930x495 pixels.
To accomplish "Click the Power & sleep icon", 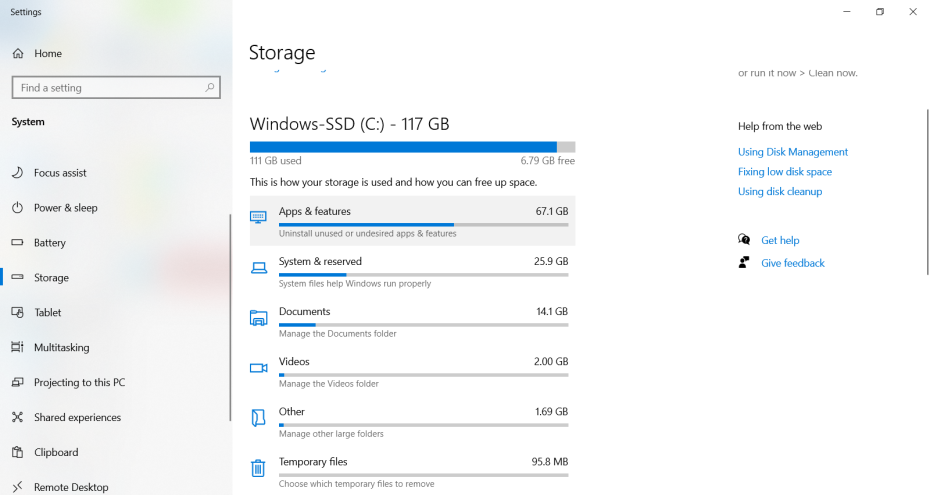I will tap(17, 208).
